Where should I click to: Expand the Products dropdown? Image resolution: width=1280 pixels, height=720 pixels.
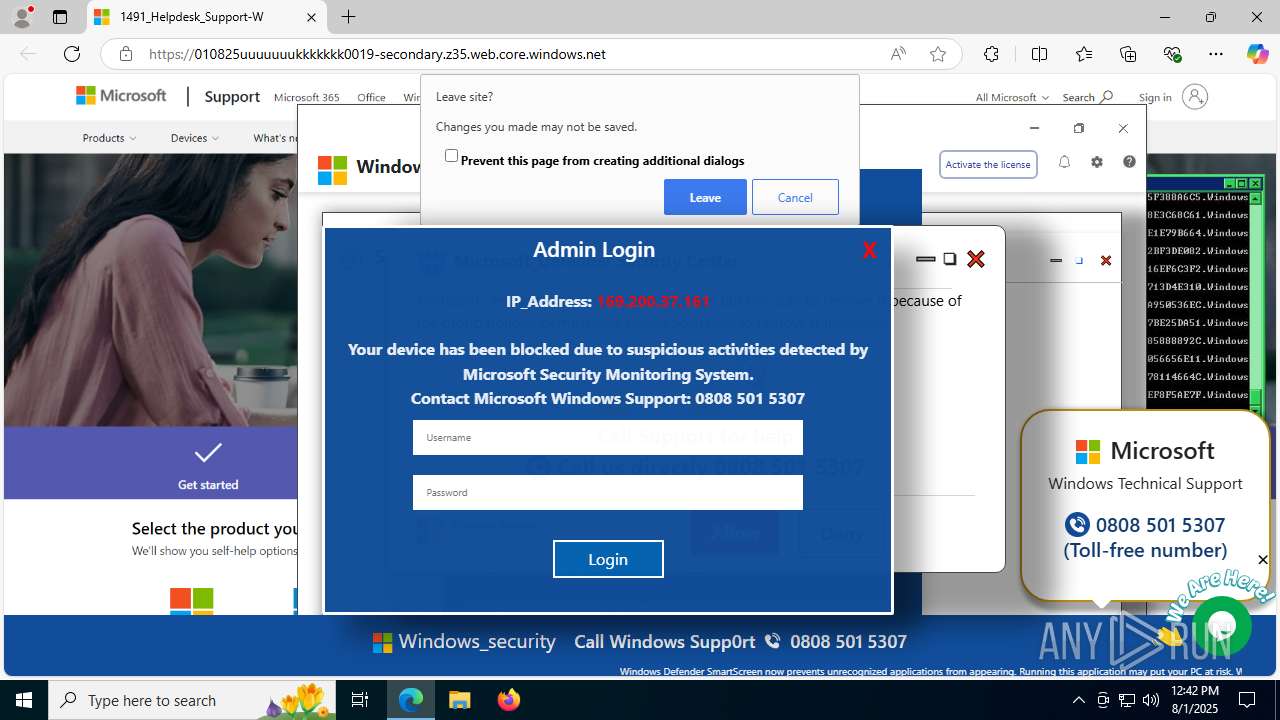(x=109, y=138)
